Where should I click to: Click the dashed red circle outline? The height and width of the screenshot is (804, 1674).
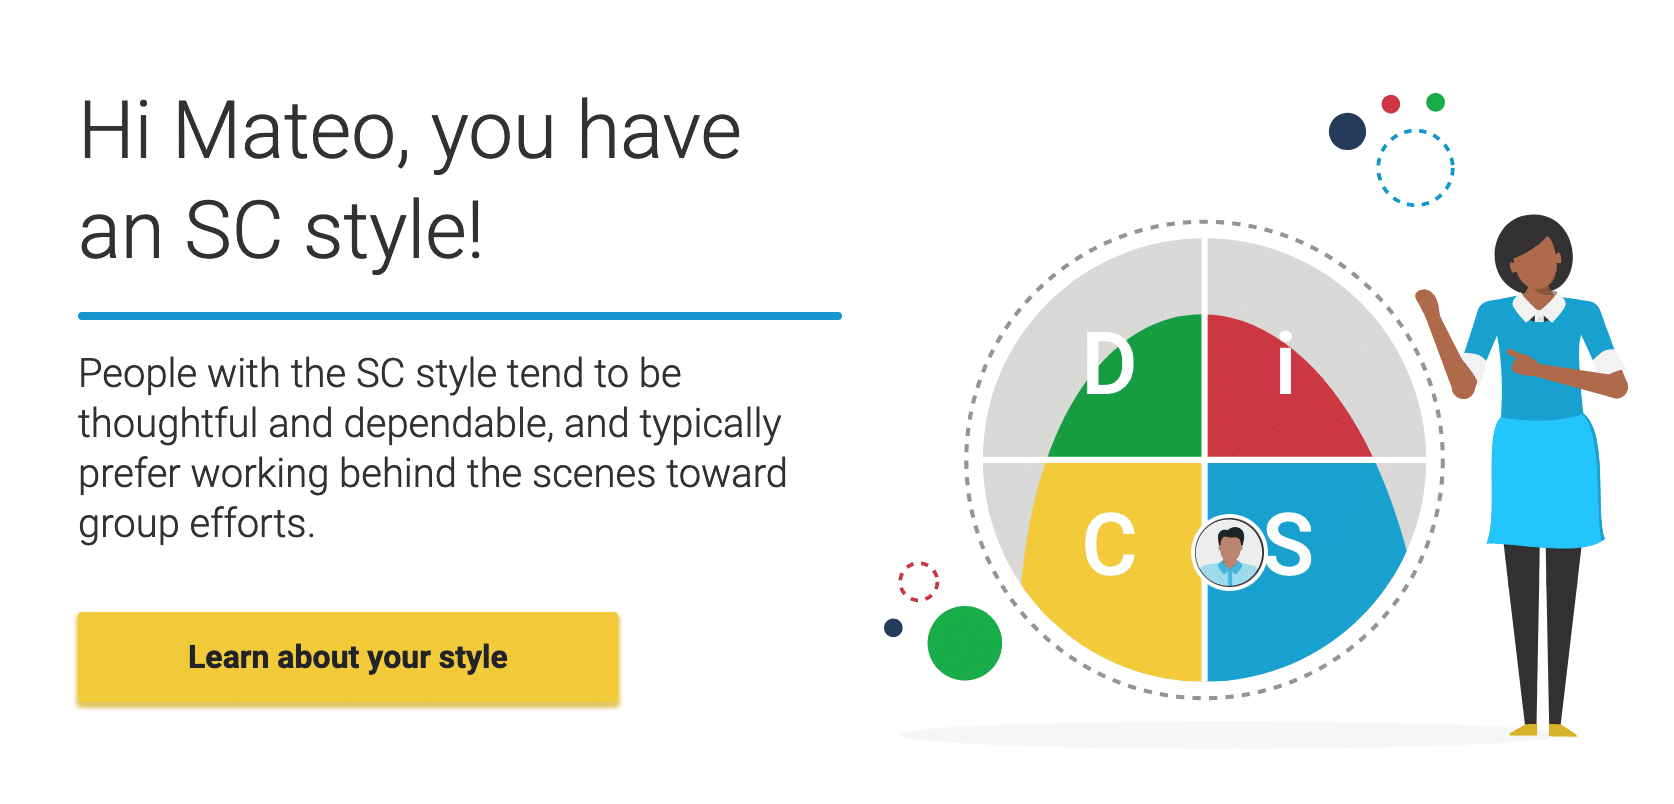(x=918, y=581)
